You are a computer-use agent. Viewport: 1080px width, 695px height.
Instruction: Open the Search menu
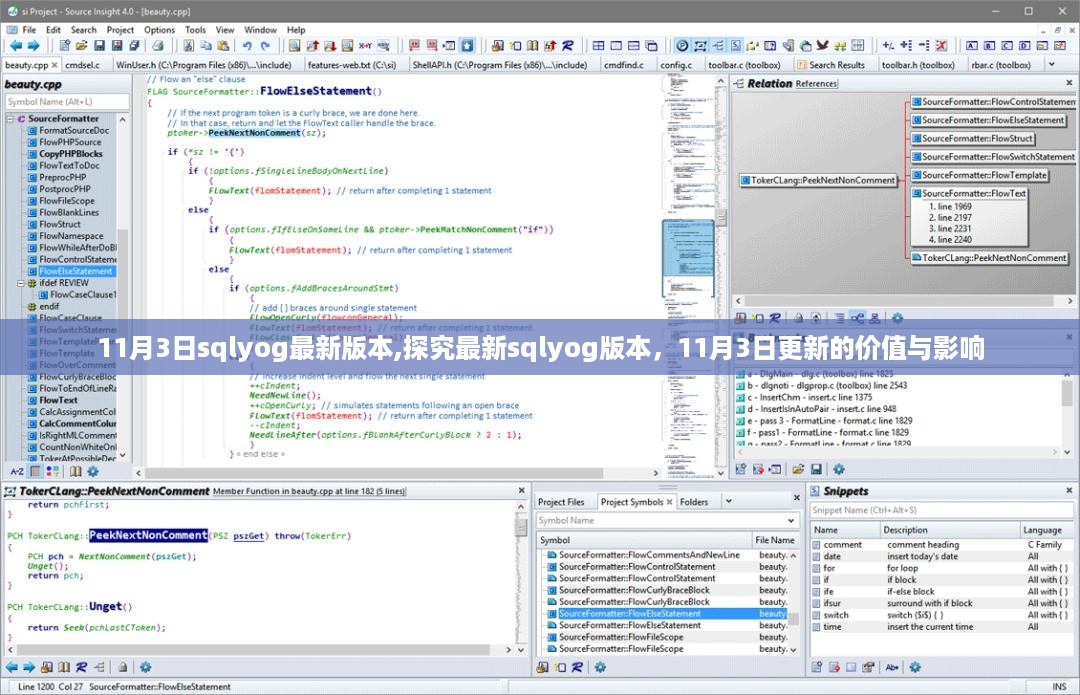click(83, 30)
